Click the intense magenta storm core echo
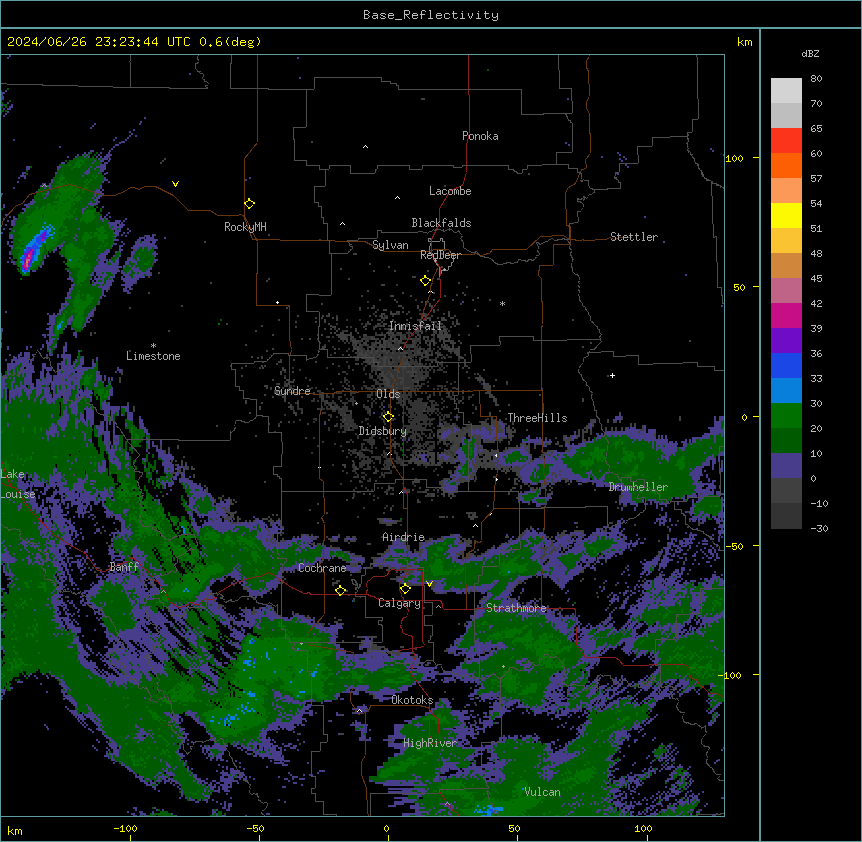Viewport: 862px width, 842px height. coord(28,259)
